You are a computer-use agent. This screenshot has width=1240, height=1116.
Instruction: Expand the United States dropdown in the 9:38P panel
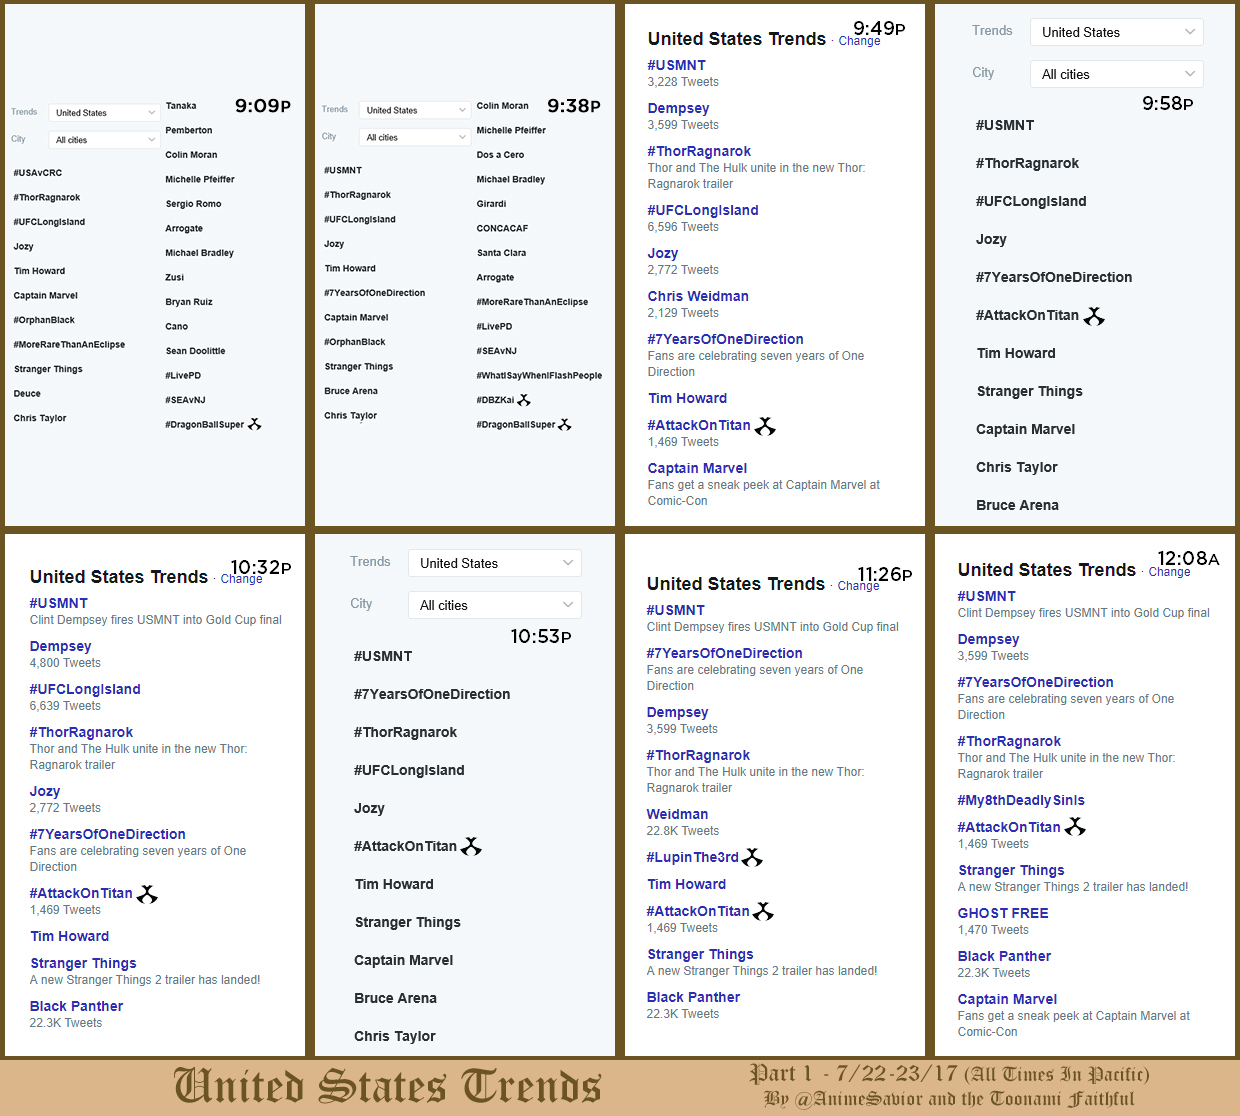[x=415, y=110]
